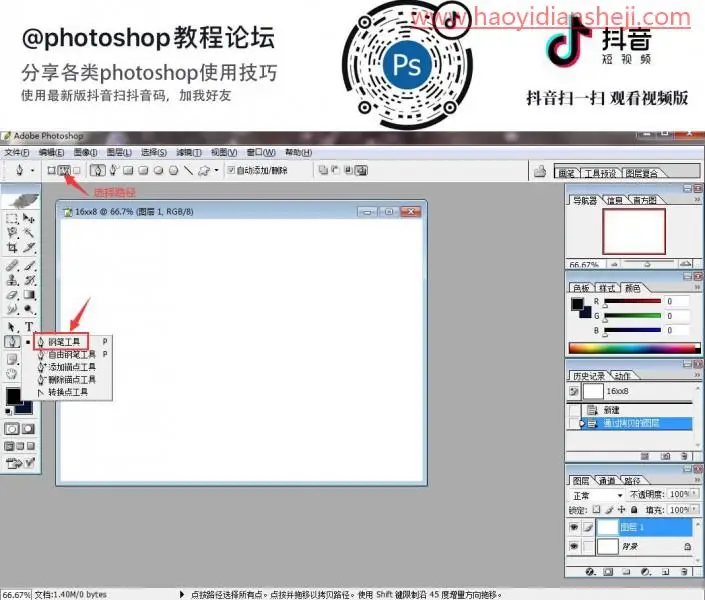Click the Ellipse shape in options bar
Image resolution: width=705 pixels, height=600 pixels.
tap(158, 170)
